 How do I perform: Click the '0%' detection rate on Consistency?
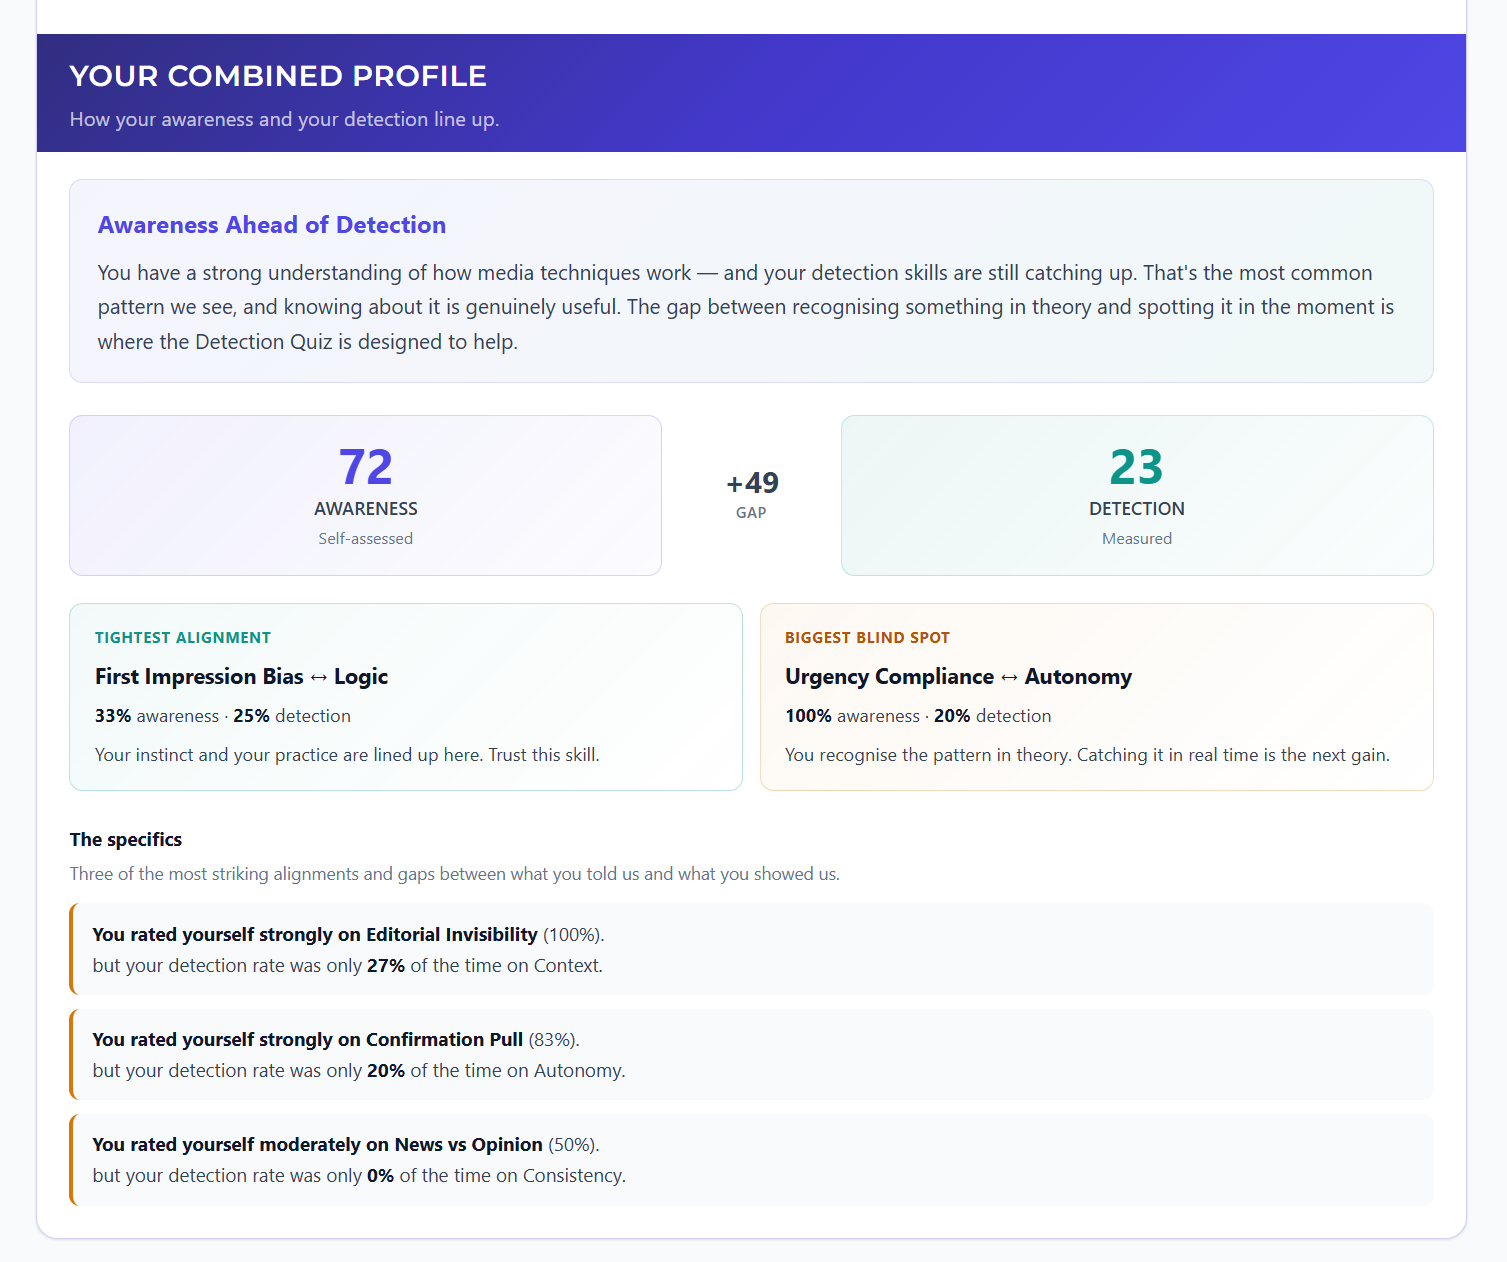pos(380,1176)
